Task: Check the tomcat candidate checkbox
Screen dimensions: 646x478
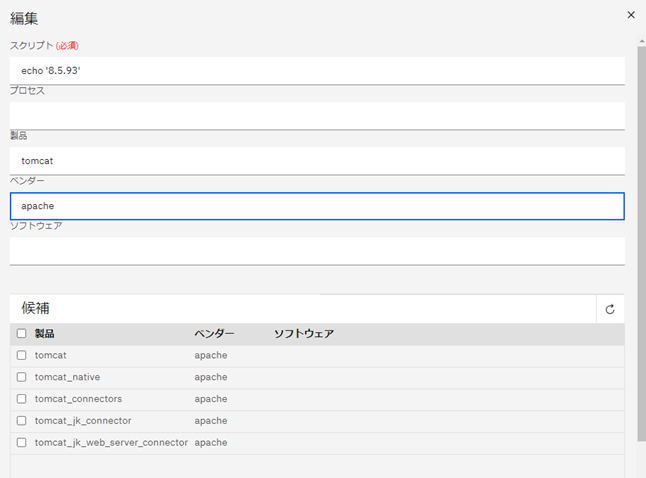Action: (21, 355)
